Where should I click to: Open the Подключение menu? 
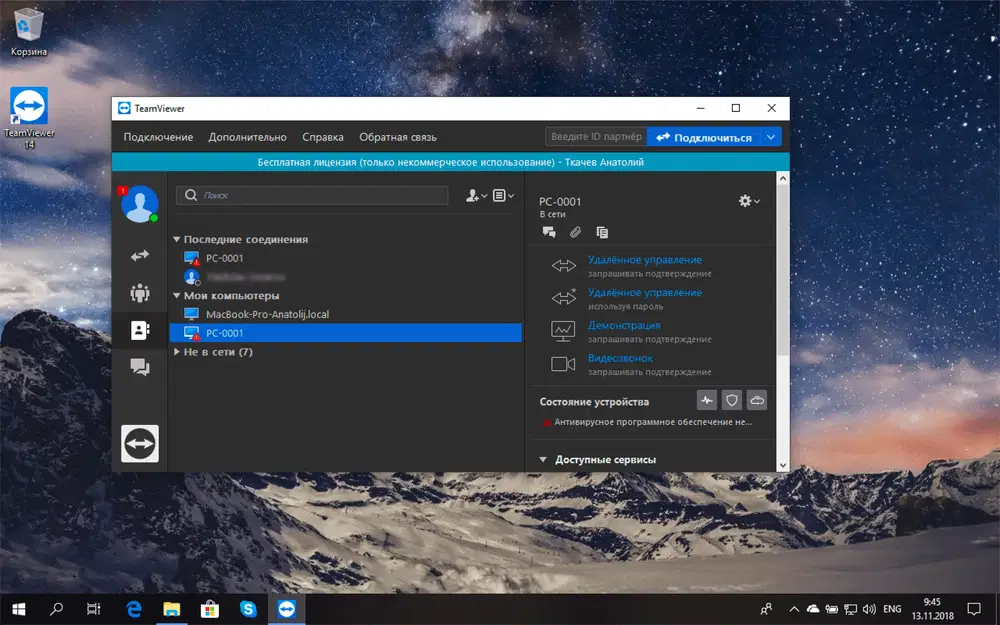pos(158,137)
